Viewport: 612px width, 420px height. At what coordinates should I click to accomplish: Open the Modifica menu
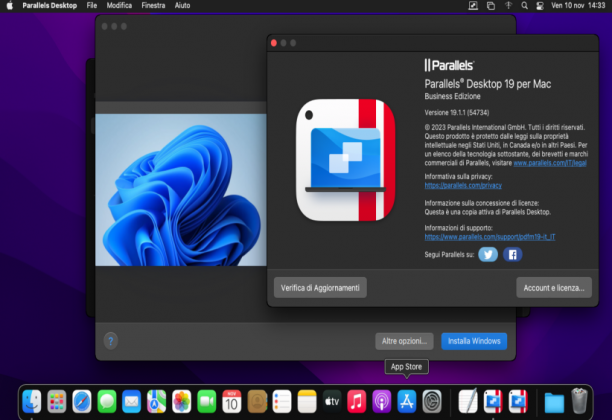[119, 5]
